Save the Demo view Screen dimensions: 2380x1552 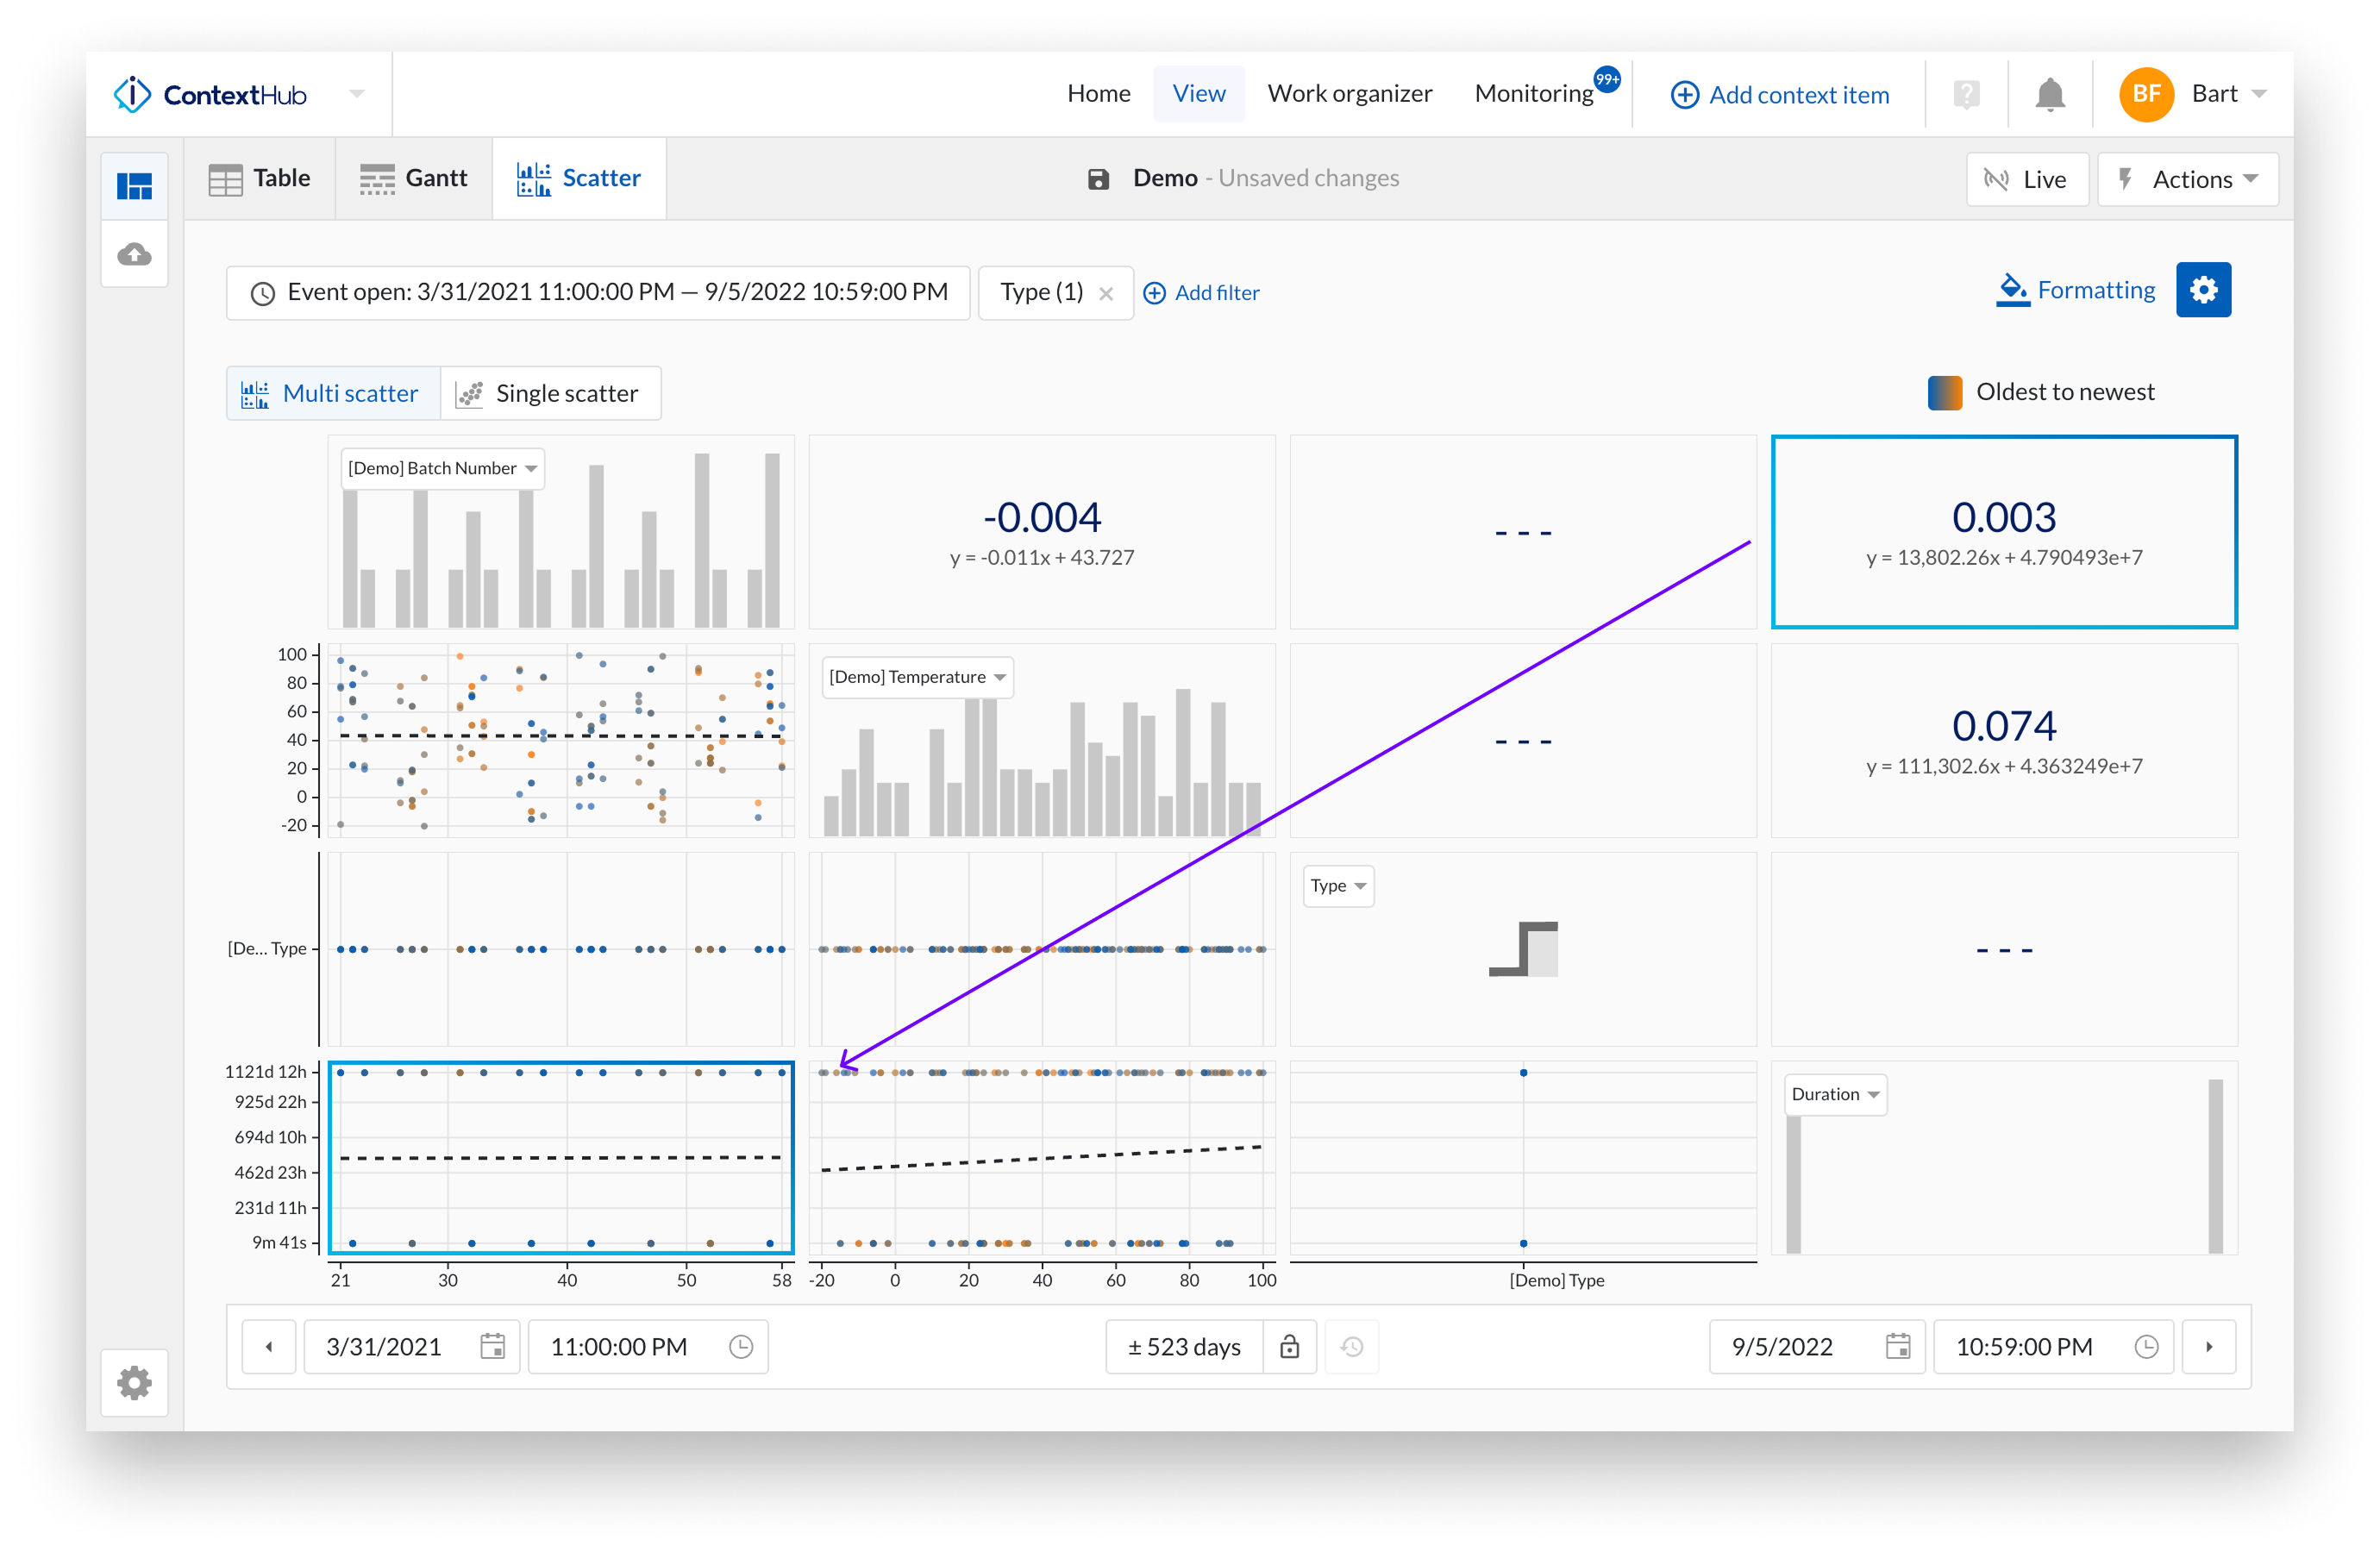click(1098, 178)
